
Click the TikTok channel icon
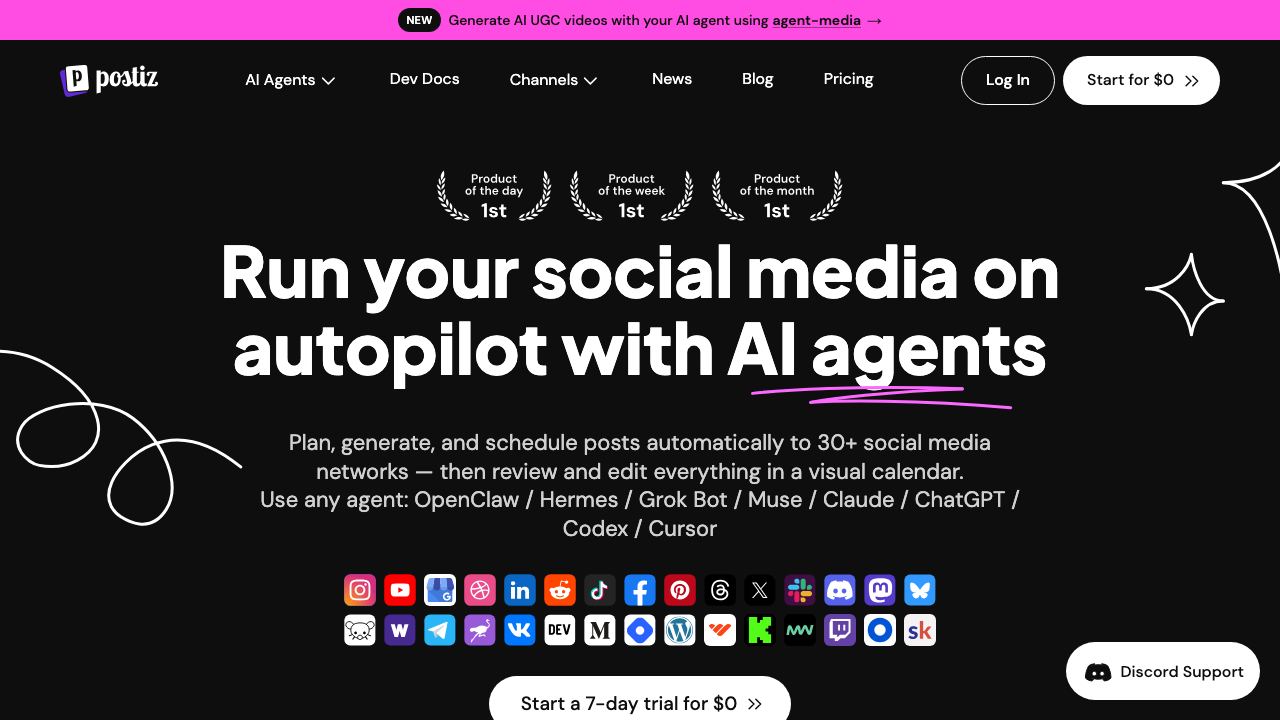point(600,590)
